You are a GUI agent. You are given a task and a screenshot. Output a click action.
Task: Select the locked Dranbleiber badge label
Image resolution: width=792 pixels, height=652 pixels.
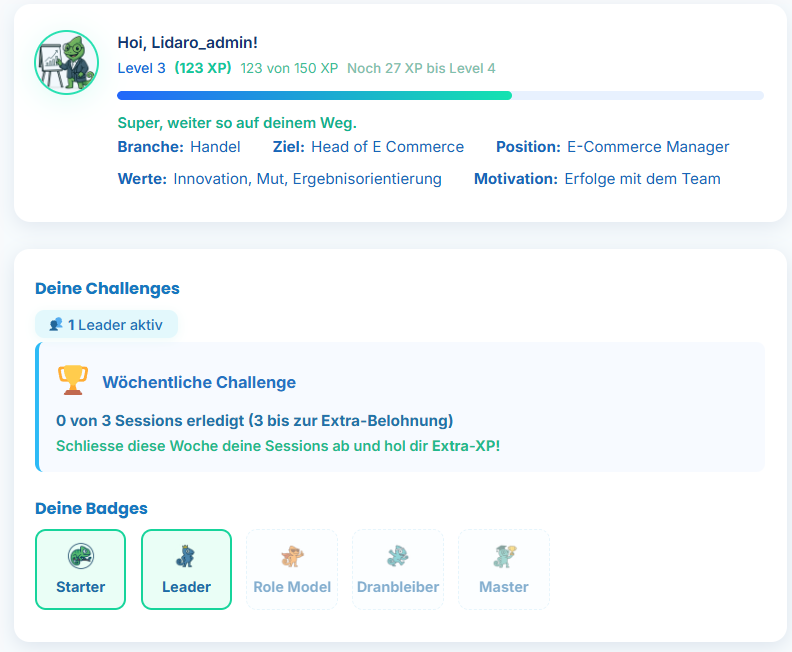398,587
